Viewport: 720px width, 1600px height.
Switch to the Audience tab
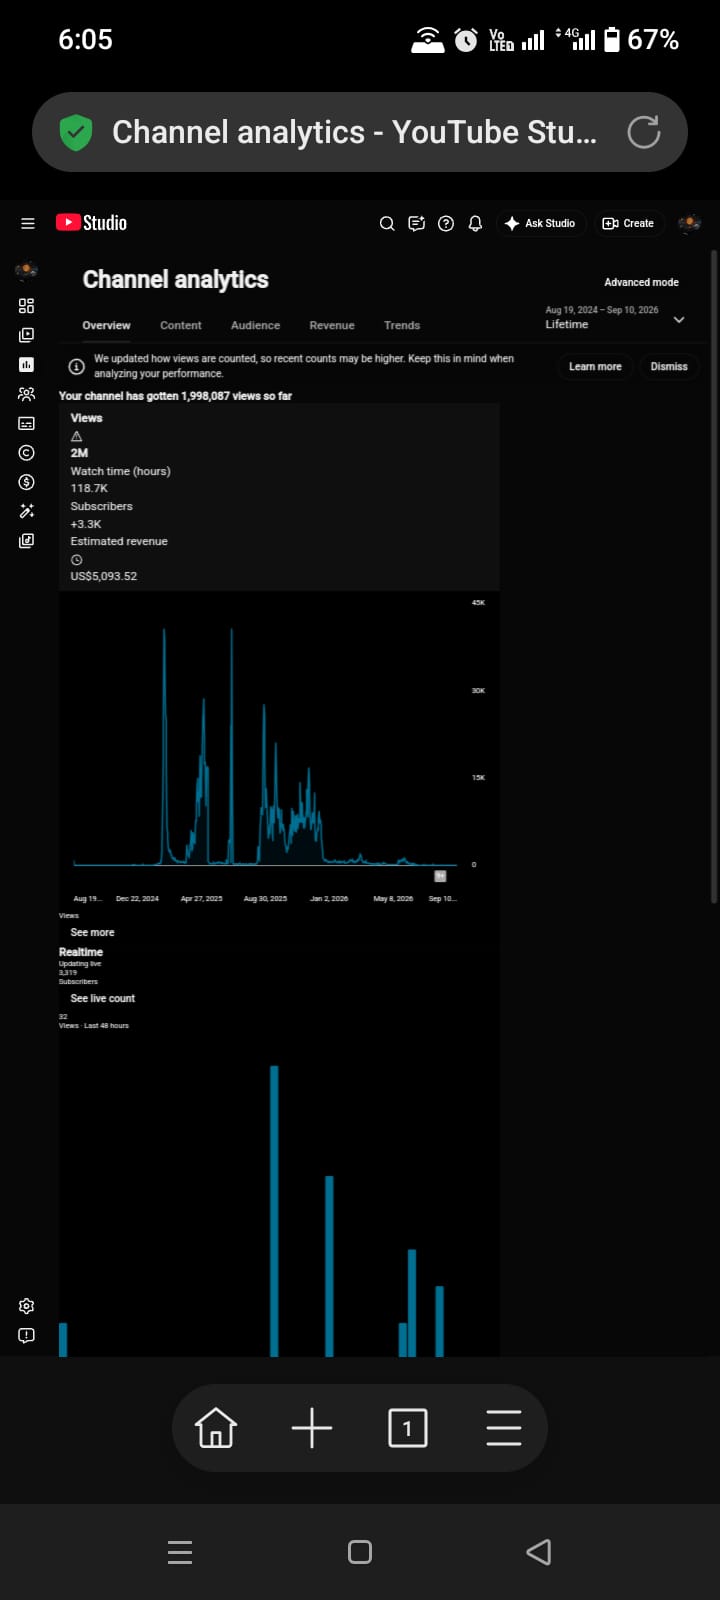pyautogui.click(x=255, y=325)
